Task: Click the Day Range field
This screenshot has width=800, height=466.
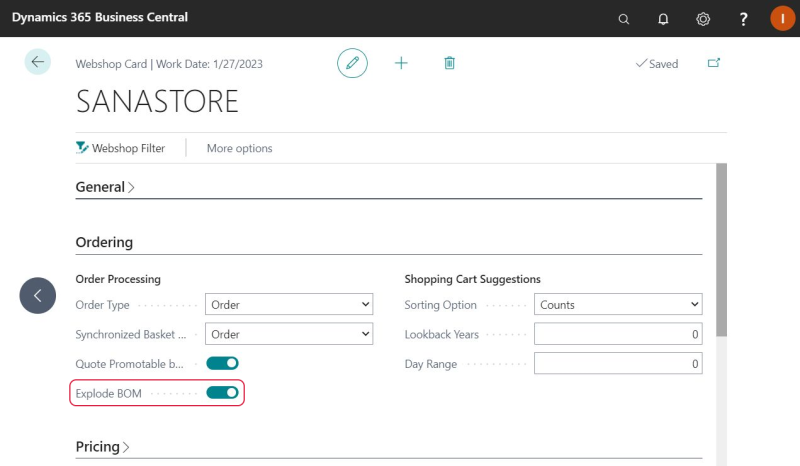Action: click(x=618, y=363)
